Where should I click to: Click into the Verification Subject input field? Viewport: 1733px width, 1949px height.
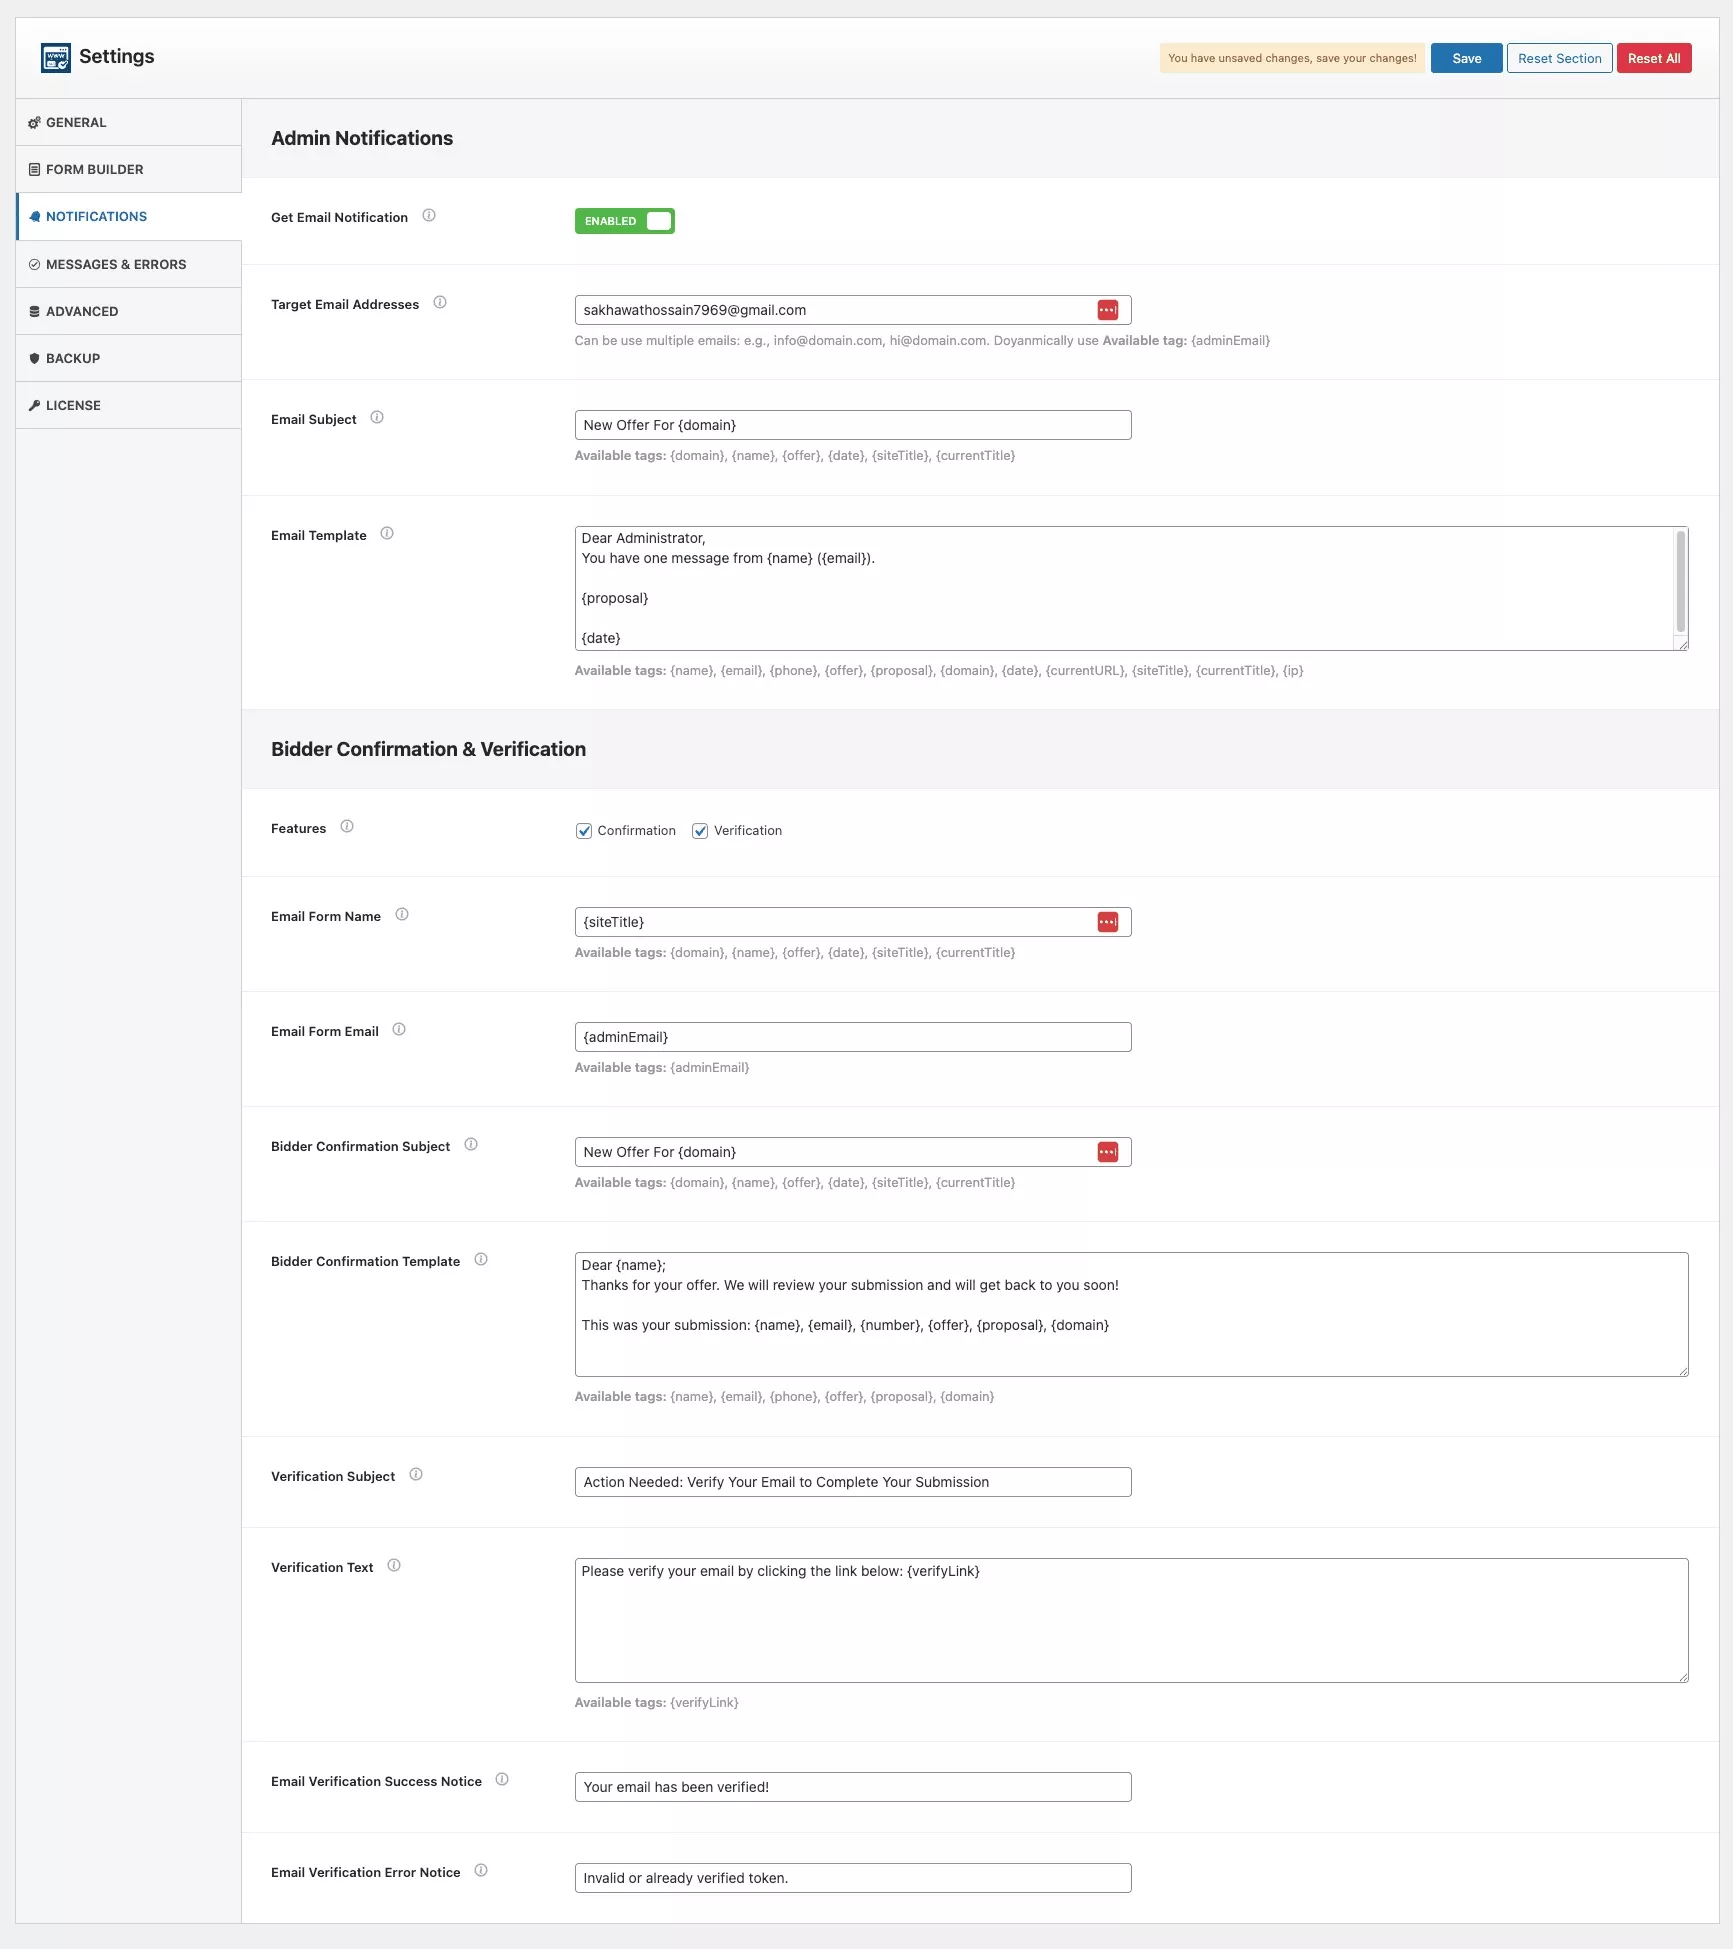852,1482
